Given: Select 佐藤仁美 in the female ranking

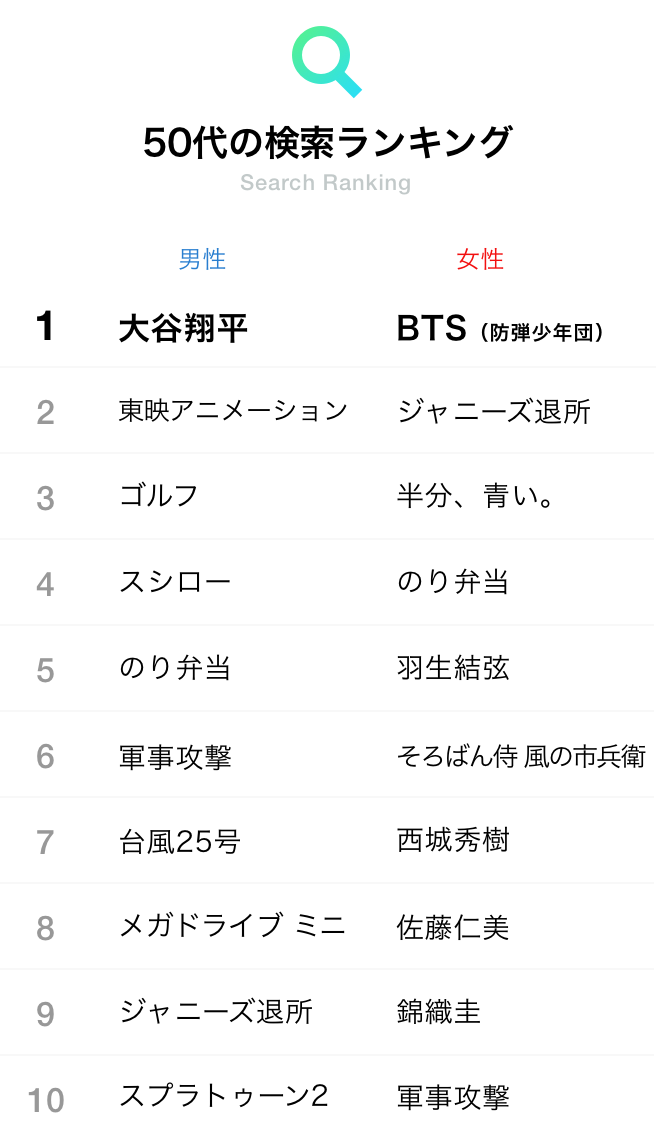Looking at the screenshot, I should point(453,927).
